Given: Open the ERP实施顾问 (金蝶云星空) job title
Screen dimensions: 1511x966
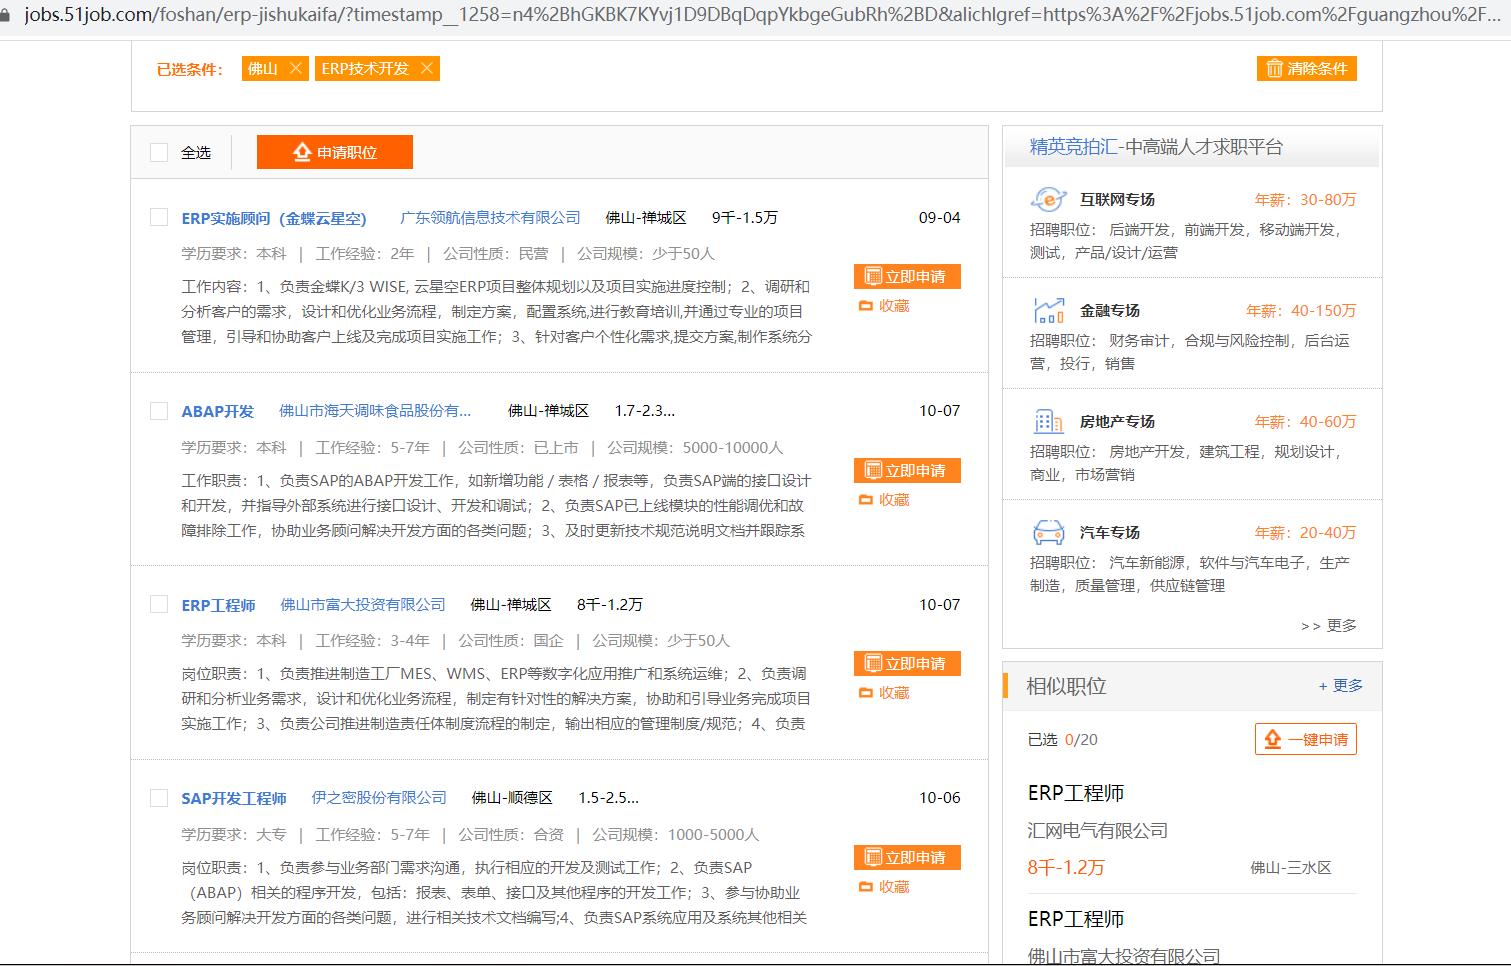Looking at the screenshot, I should tap(274, 218).
